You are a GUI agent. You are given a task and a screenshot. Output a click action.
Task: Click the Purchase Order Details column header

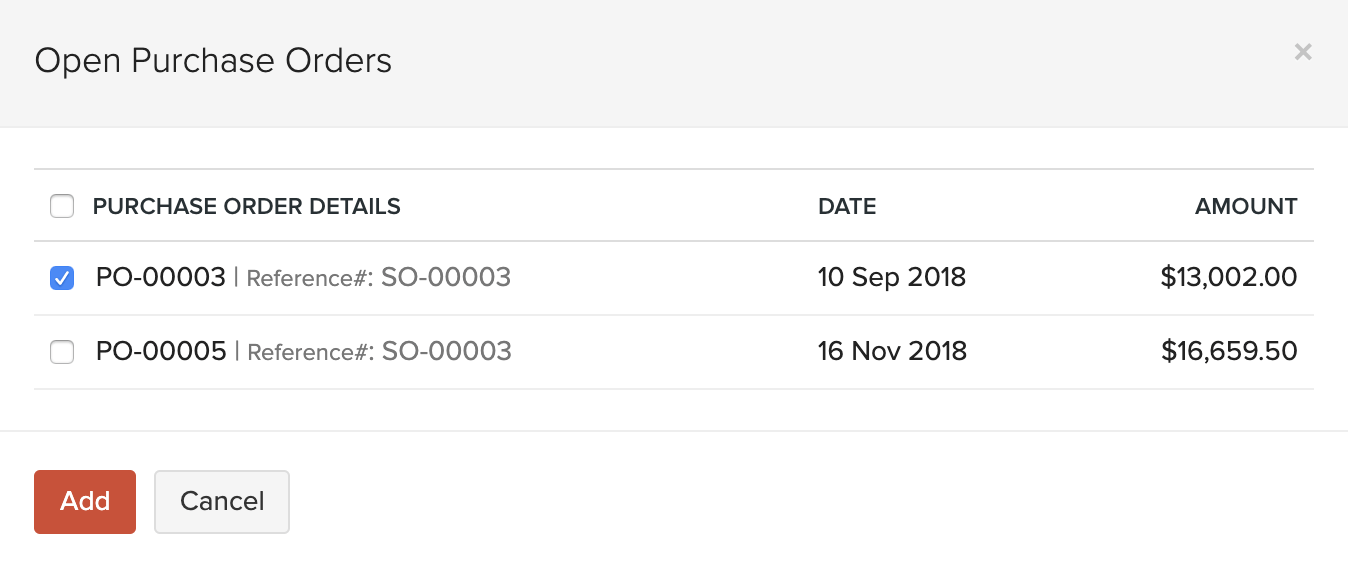click(x=246, y=207)
